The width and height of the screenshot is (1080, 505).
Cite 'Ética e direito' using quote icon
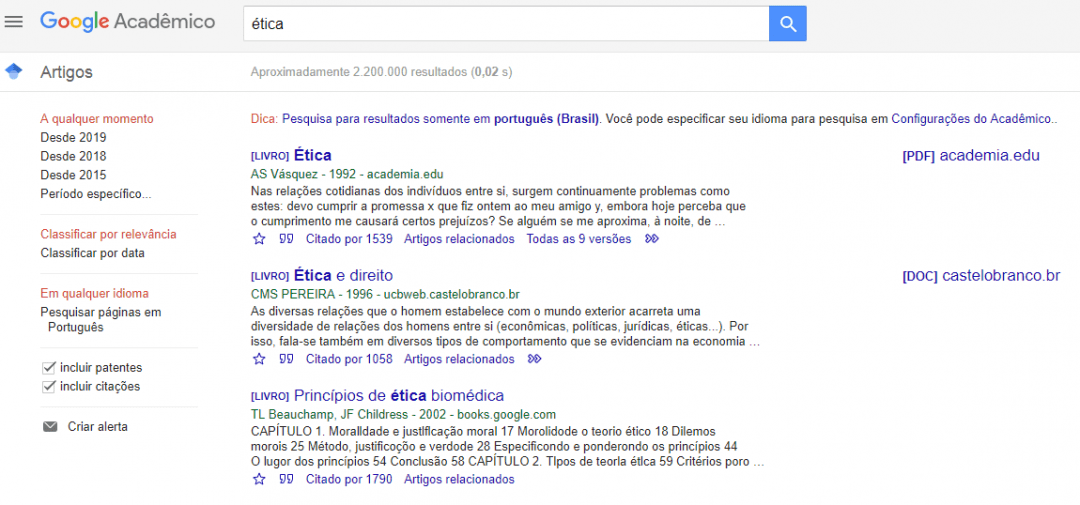(286, 359)
